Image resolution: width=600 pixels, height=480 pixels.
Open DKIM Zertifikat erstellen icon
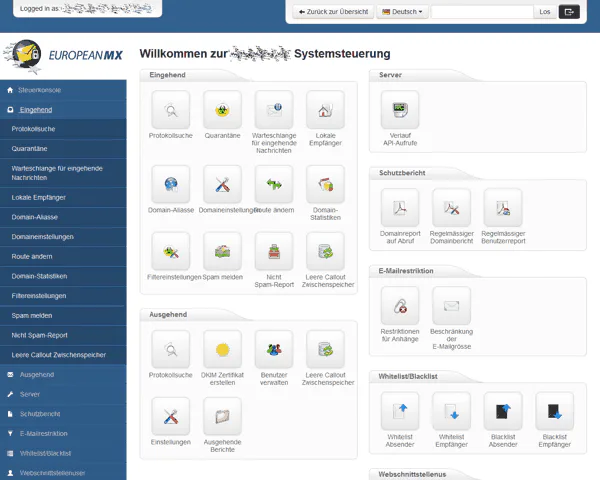tap(222, 349)
